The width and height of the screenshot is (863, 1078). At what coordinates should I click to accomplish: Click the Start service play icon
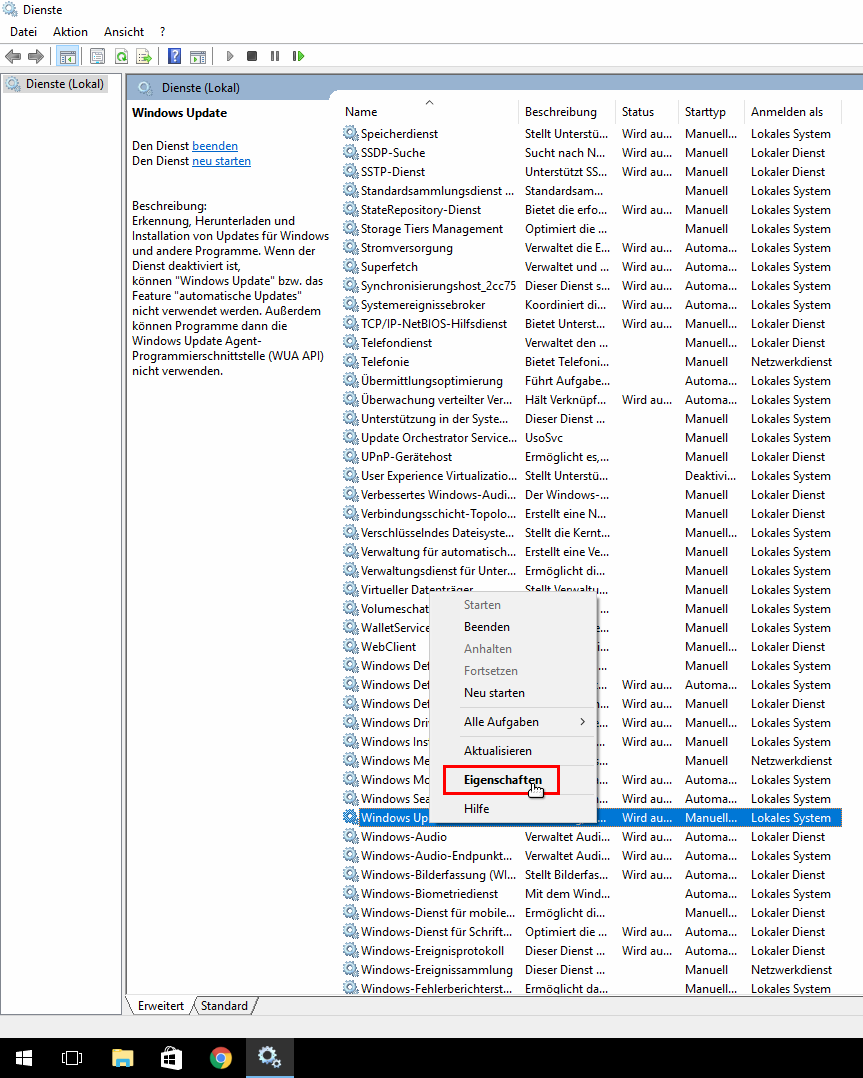click(x=230, y=56)
